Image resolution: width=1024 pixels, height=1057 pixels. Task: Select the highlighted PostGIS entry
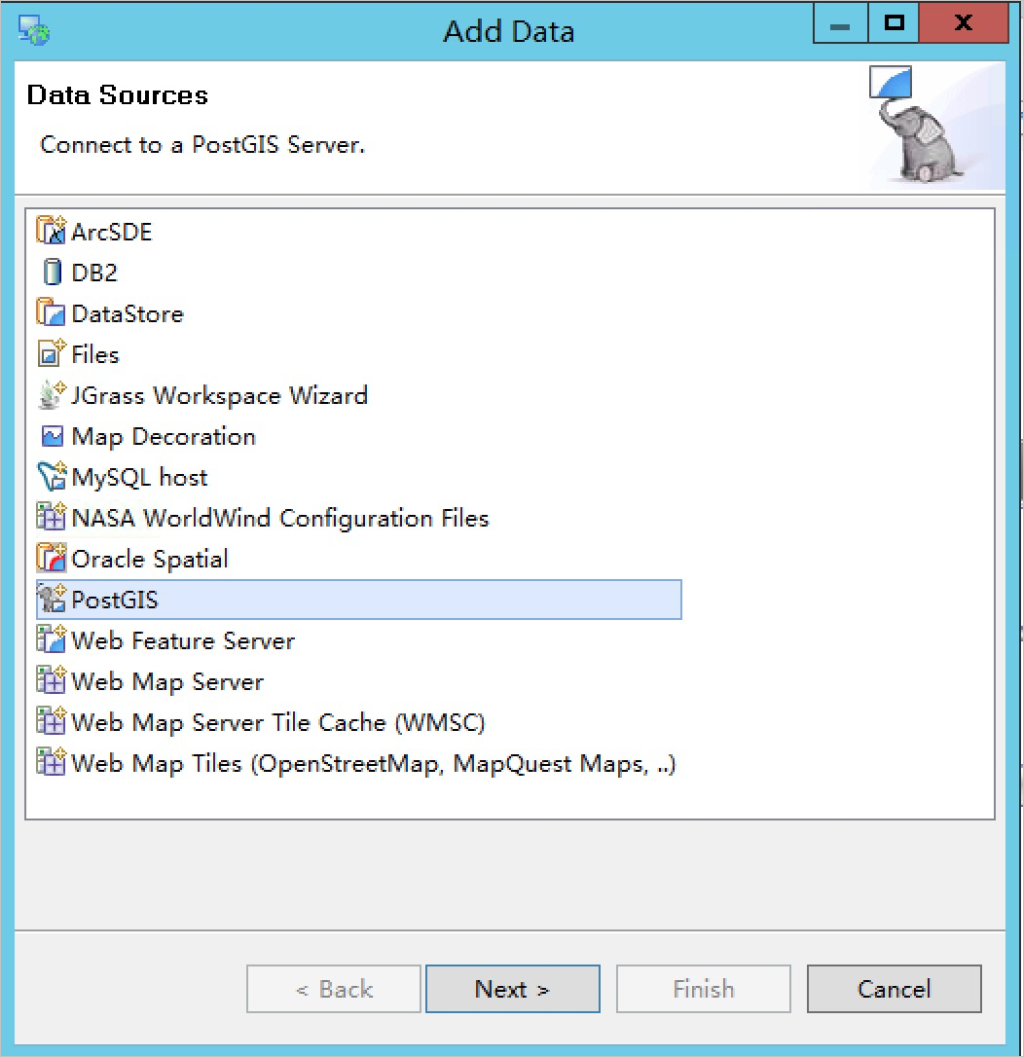[x=359, y=599]
